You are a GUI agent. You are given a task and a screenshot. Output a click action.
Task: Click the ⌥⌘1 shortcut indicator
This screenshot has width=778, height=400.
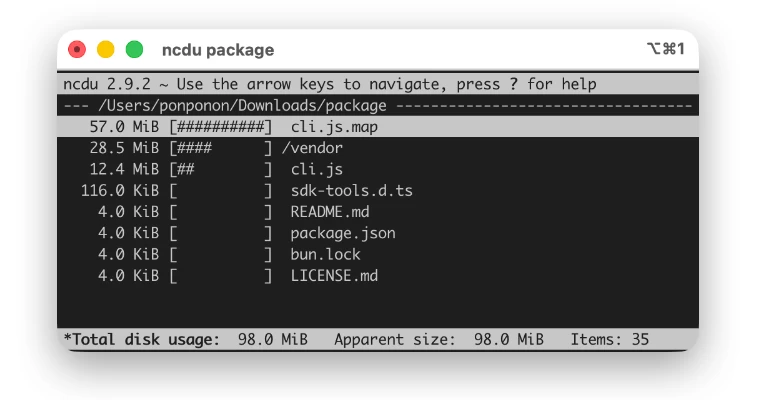click(x=666, y=49)
